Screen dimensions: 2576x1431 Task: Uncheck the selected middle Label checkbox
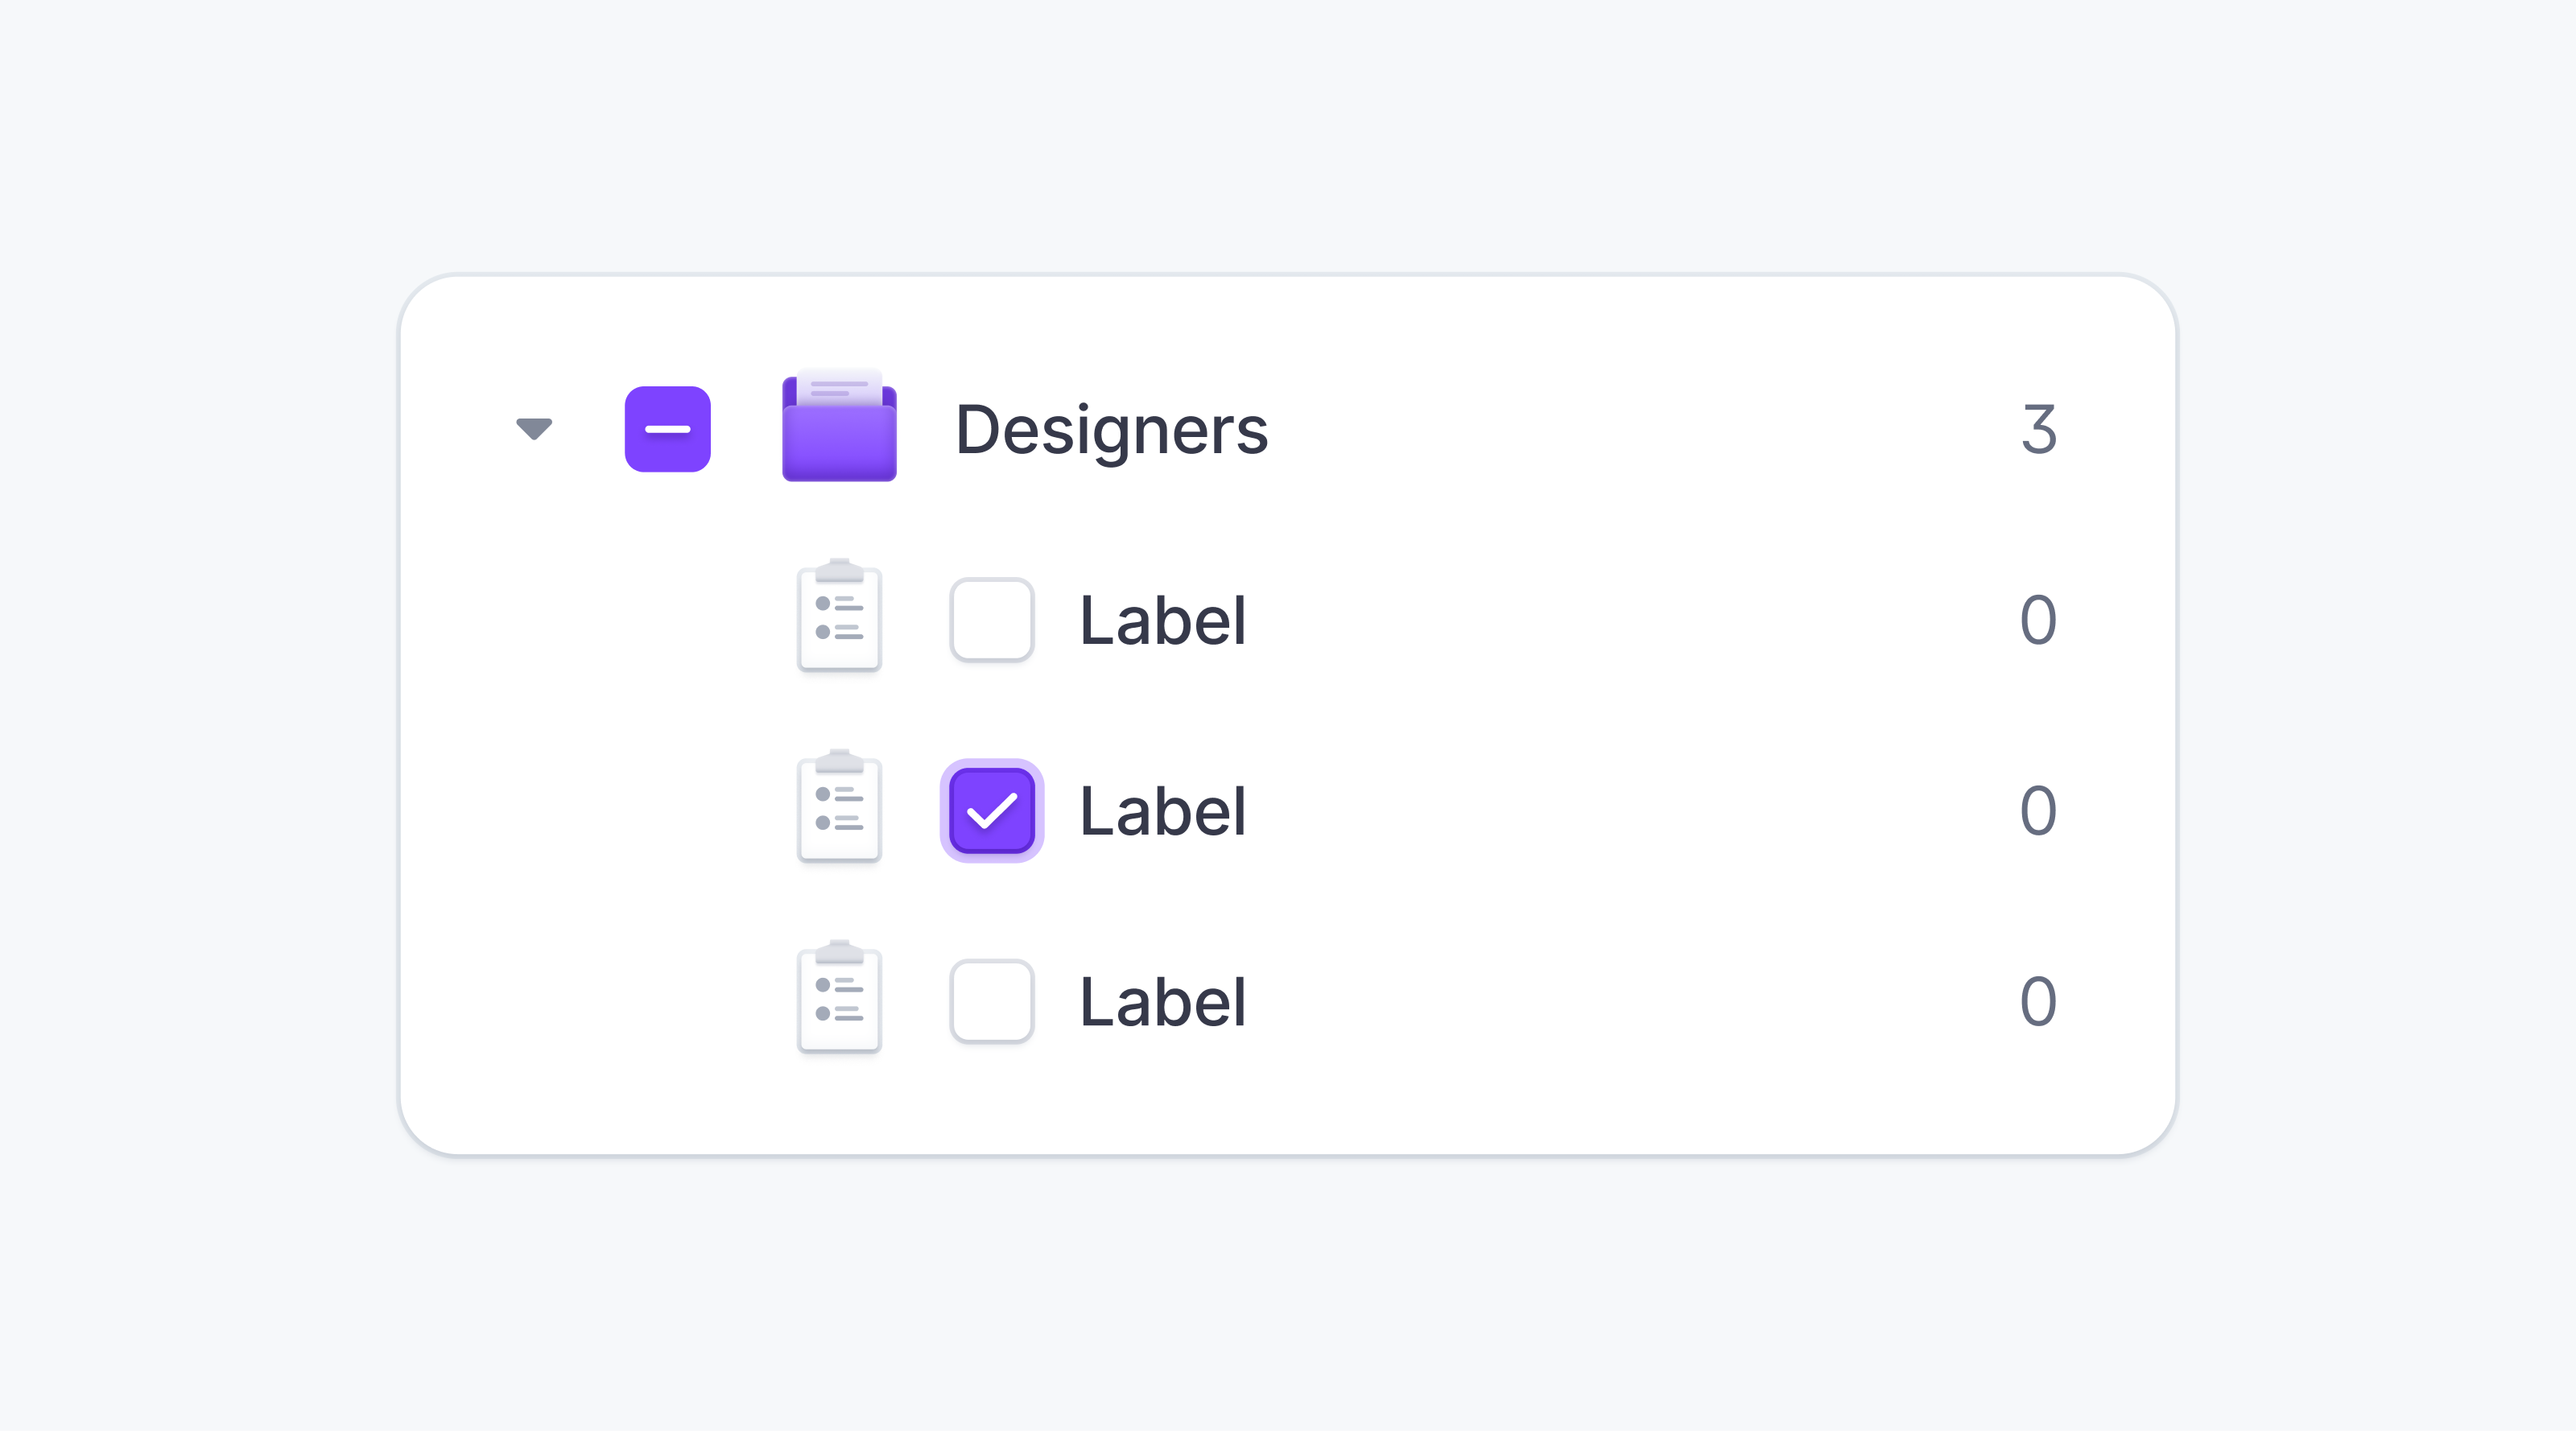point(991,808)
